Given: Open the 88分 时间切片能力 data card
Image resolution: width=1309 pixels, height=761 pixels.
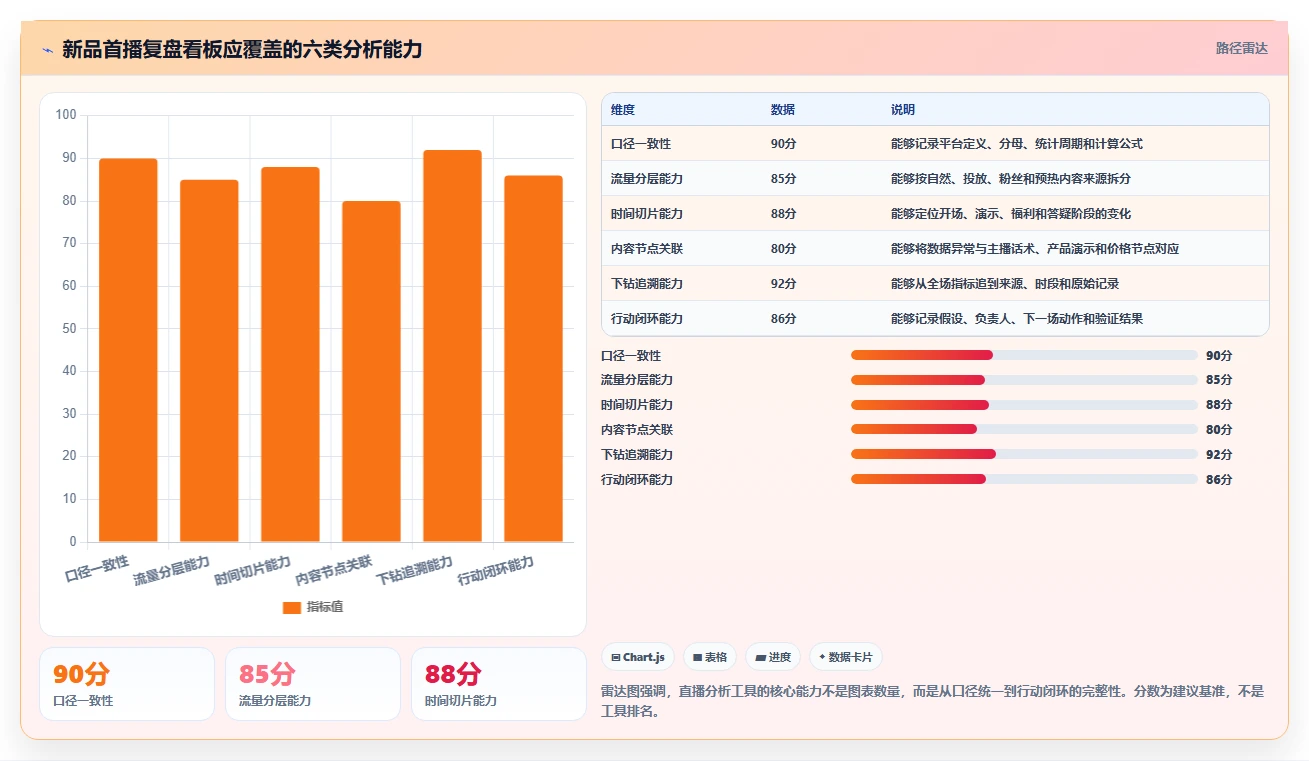Looking at the screenshot, I should click(499, 684).
